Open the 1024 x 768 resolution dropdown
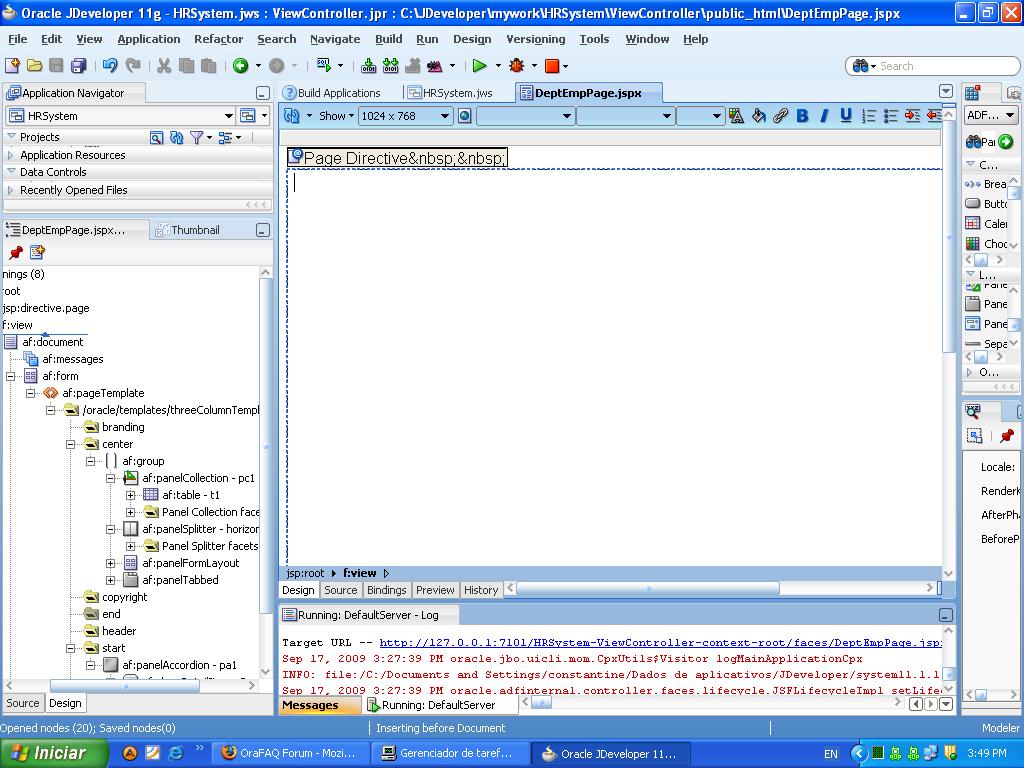The image size is (1024, 768). coord(405,116)
